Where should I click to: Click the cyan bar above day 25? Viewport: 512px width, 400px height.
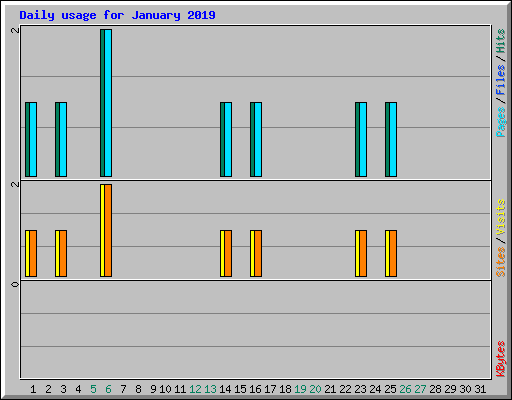click(x=393, y=139)
